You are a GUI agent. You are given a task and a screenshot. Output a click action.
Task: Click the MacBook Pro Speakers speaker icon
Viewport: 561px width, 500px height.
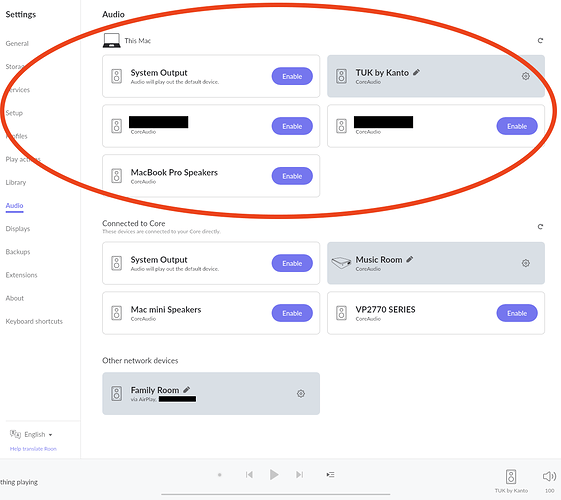(116, 176)
